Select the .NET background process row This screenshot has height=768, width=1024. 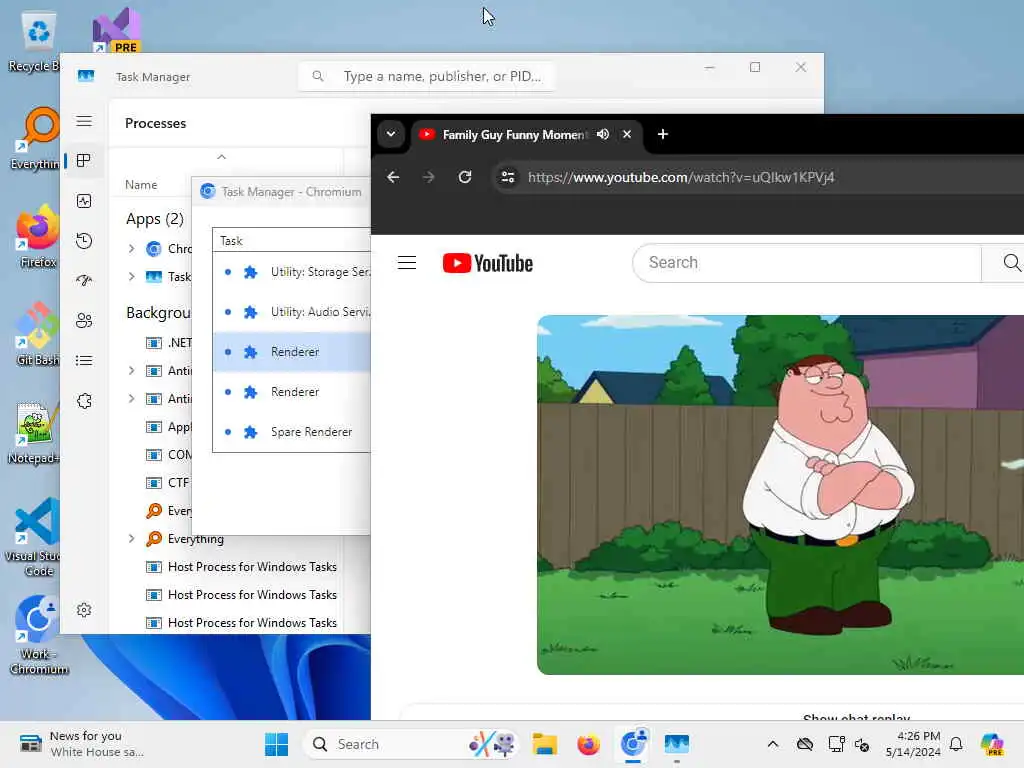point(168,343)
